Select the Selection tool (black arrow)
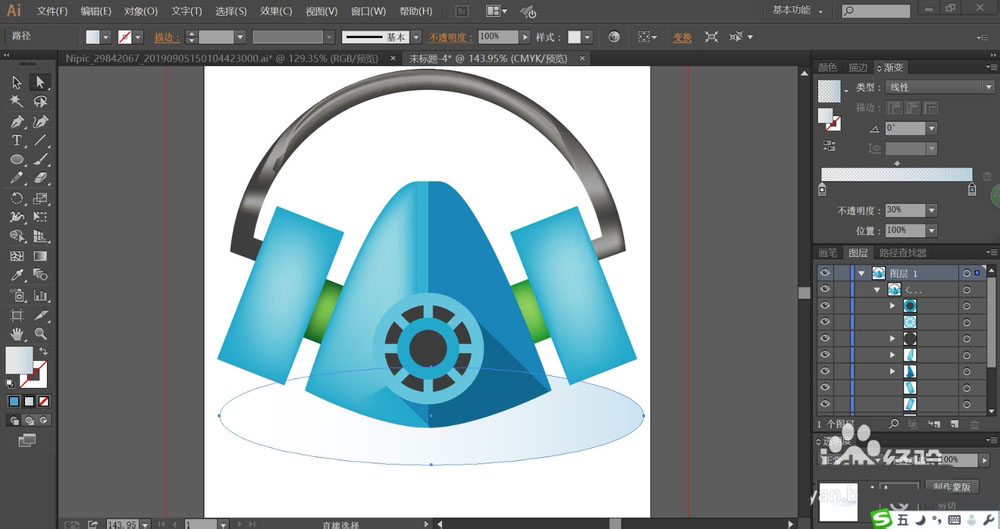1000x529 pixels. coord(17,82)
